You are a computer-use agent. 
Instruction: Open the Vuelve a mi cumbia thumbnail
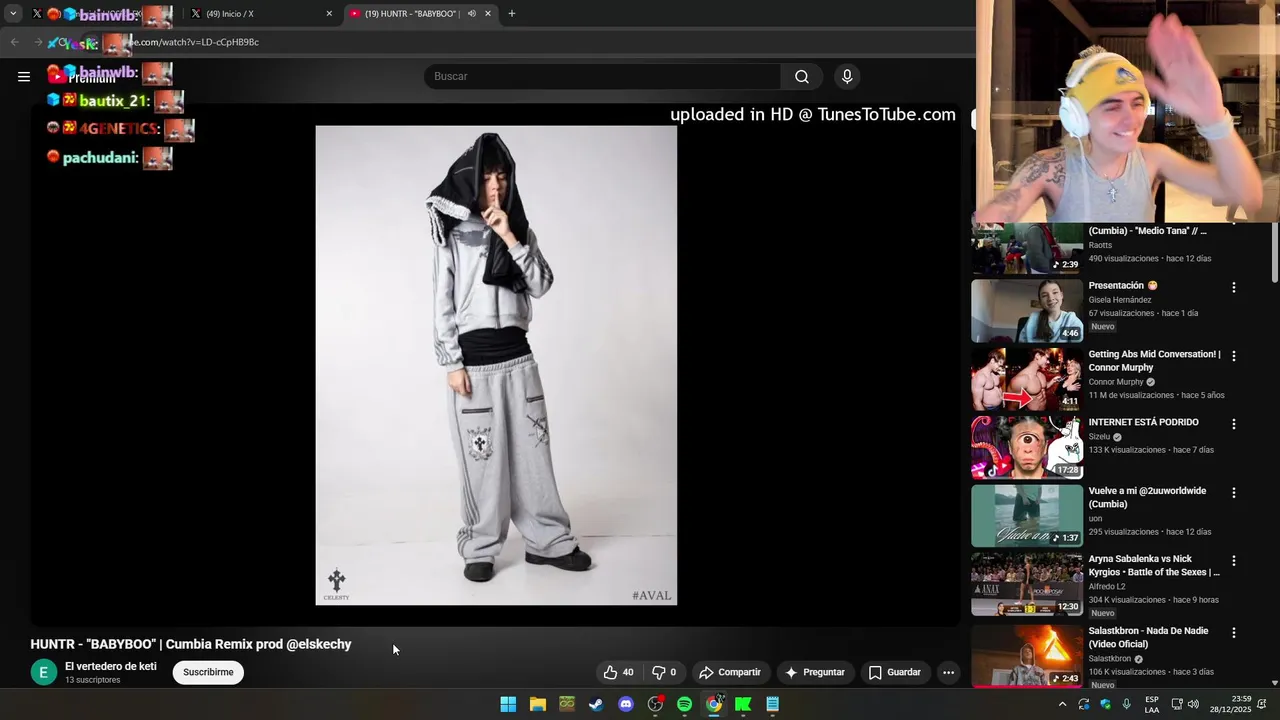point(1027,516)
